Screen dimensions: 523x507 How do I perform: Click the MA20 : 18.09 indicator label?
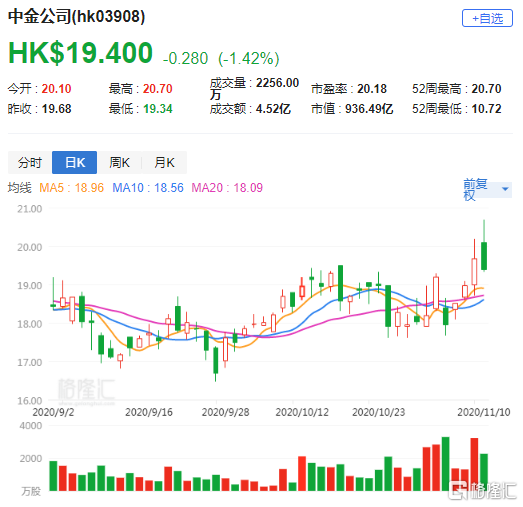tap(227, 188)
